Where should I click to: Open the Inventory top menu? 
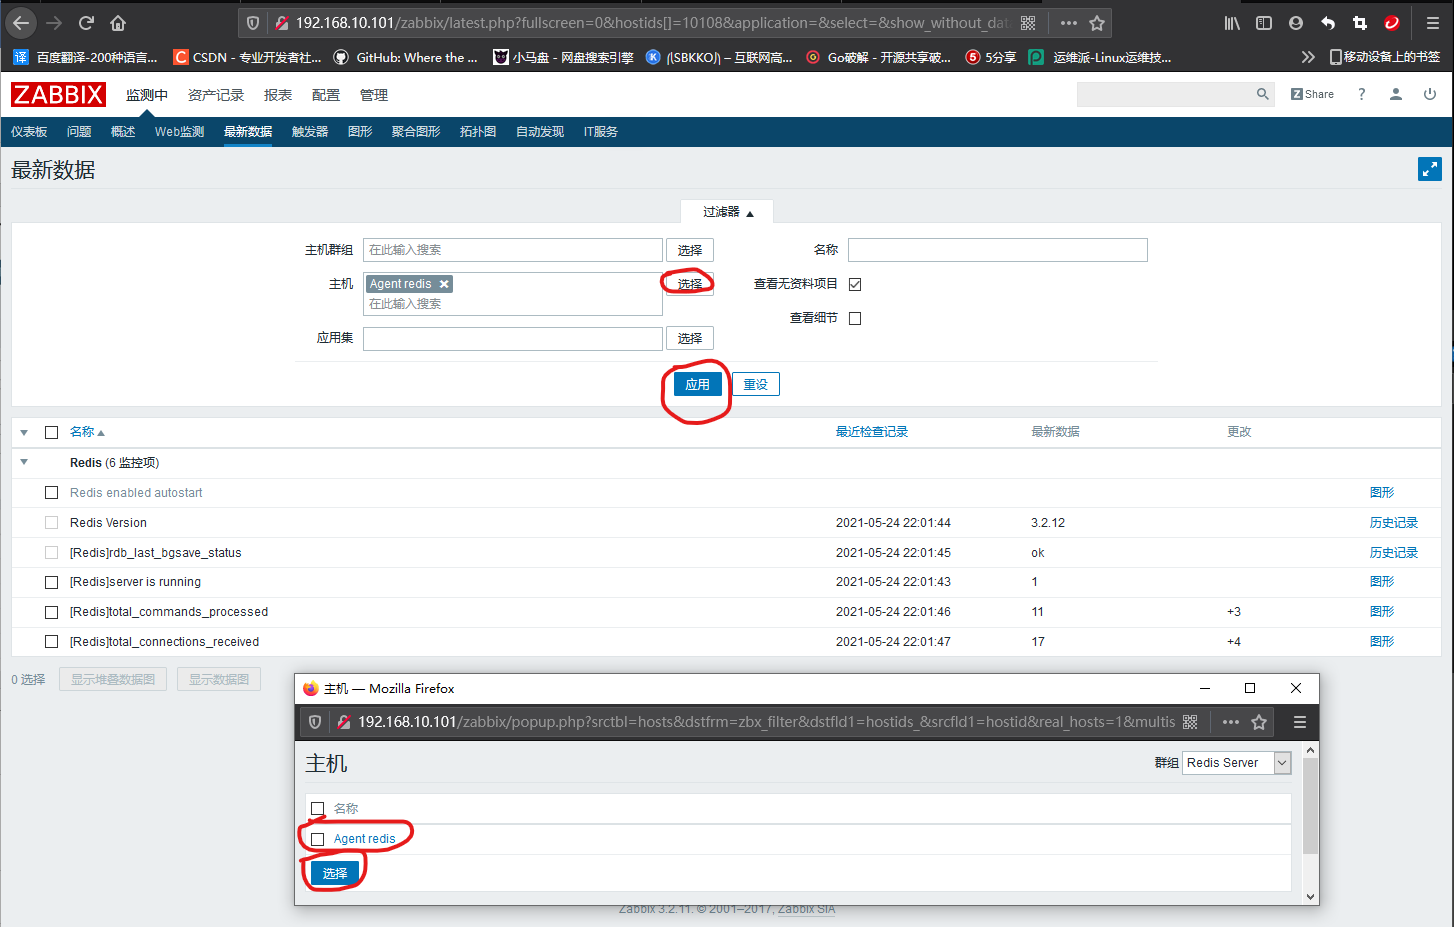click(x=216, y=95)
